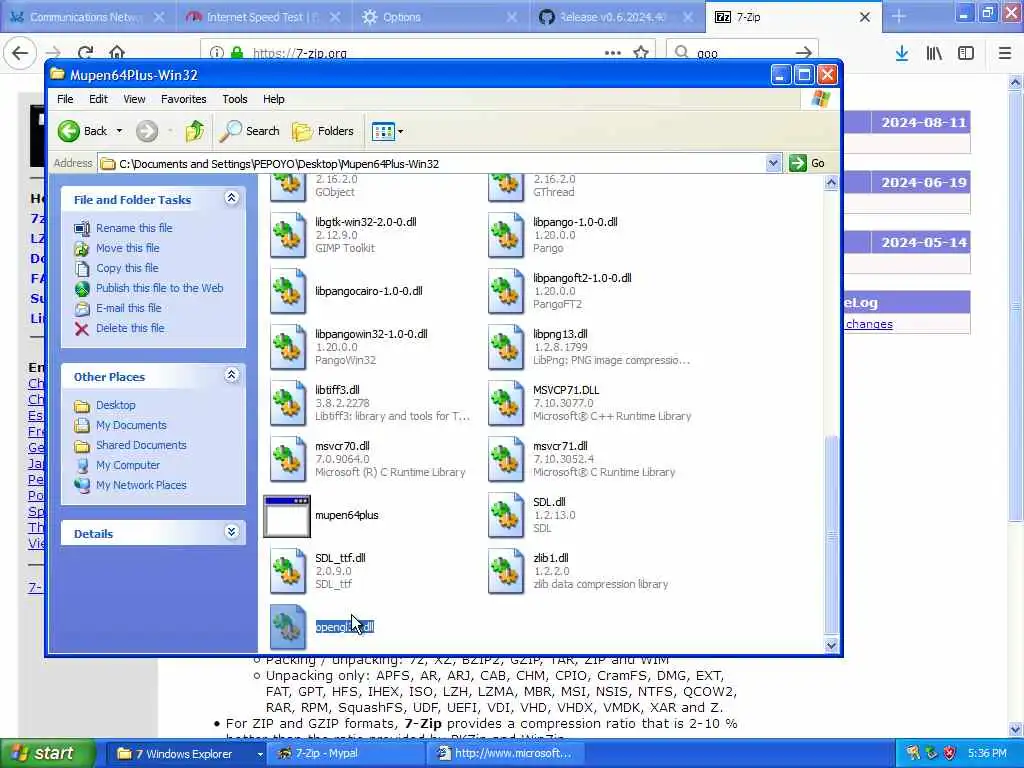Switch to Release v0.6.2024 browser tab
Screen dimensions: 1024x768
tap(617, 17)
